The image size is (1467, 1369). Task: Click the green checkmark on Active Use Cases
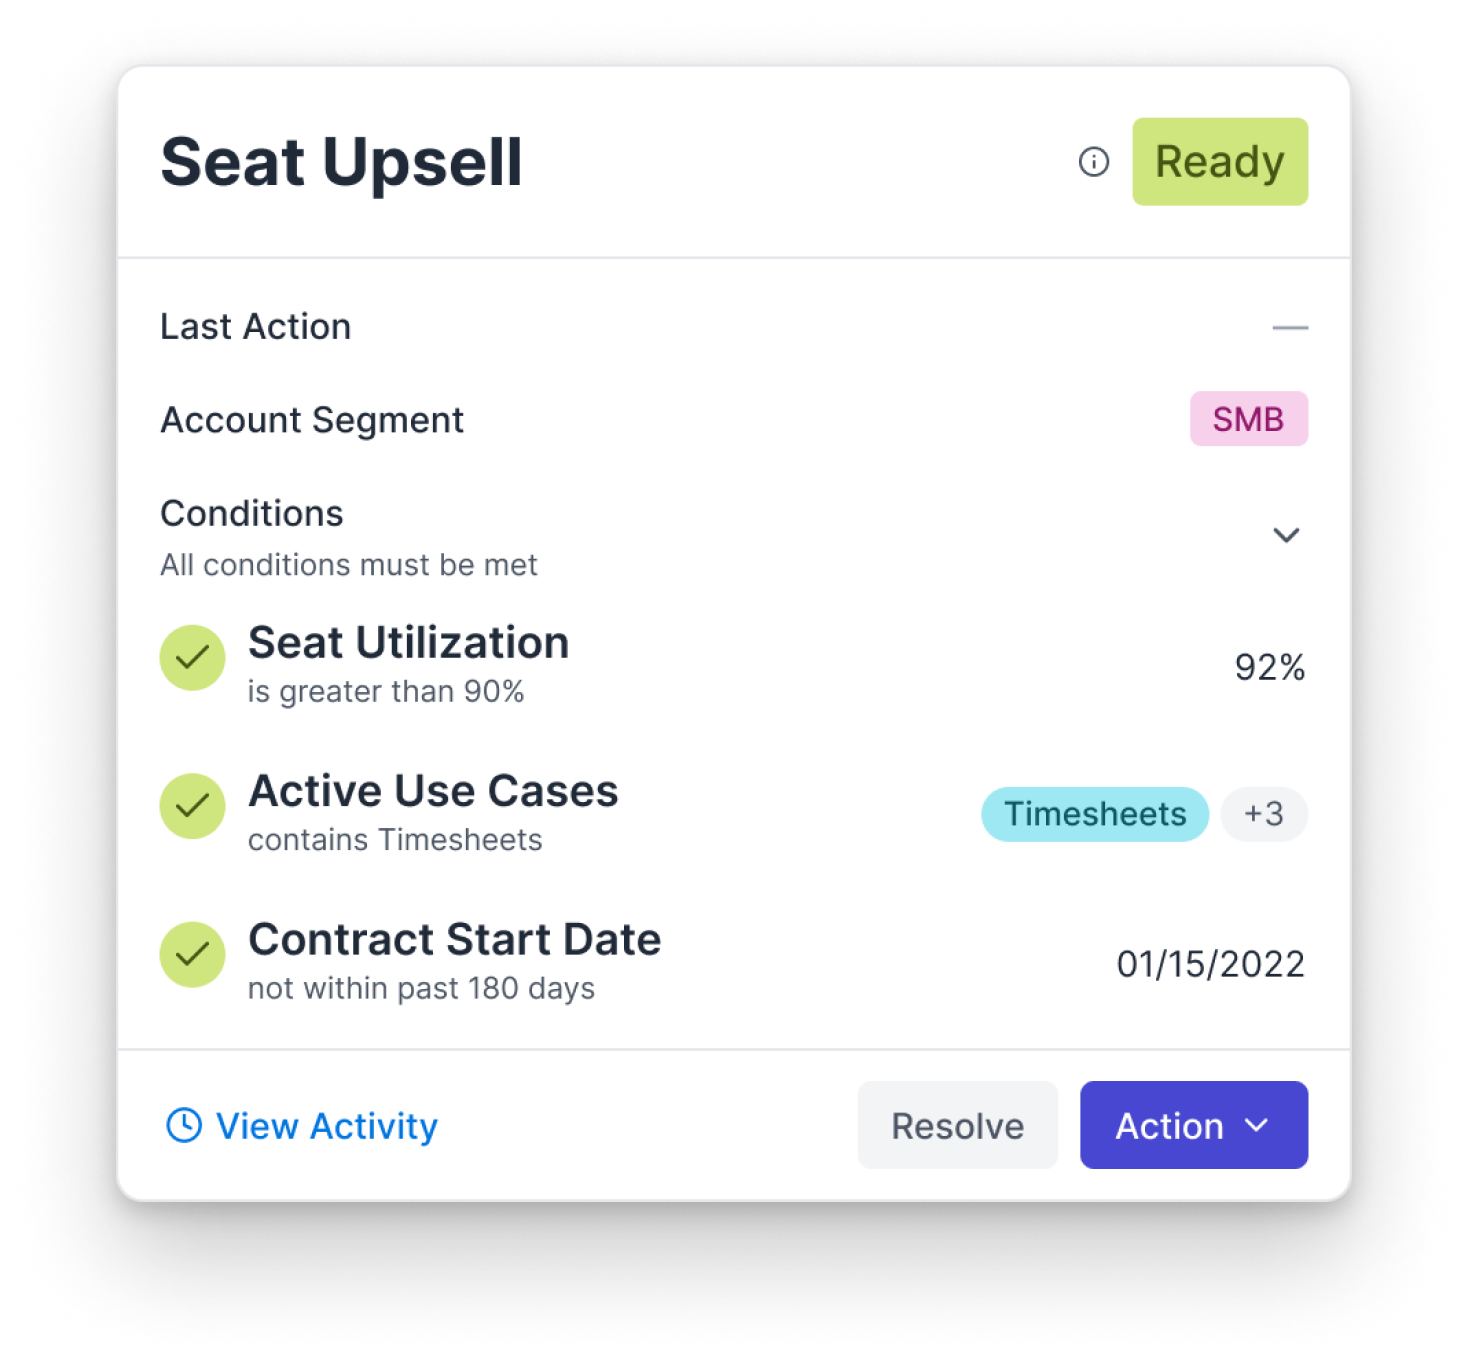tap(192, 806)
